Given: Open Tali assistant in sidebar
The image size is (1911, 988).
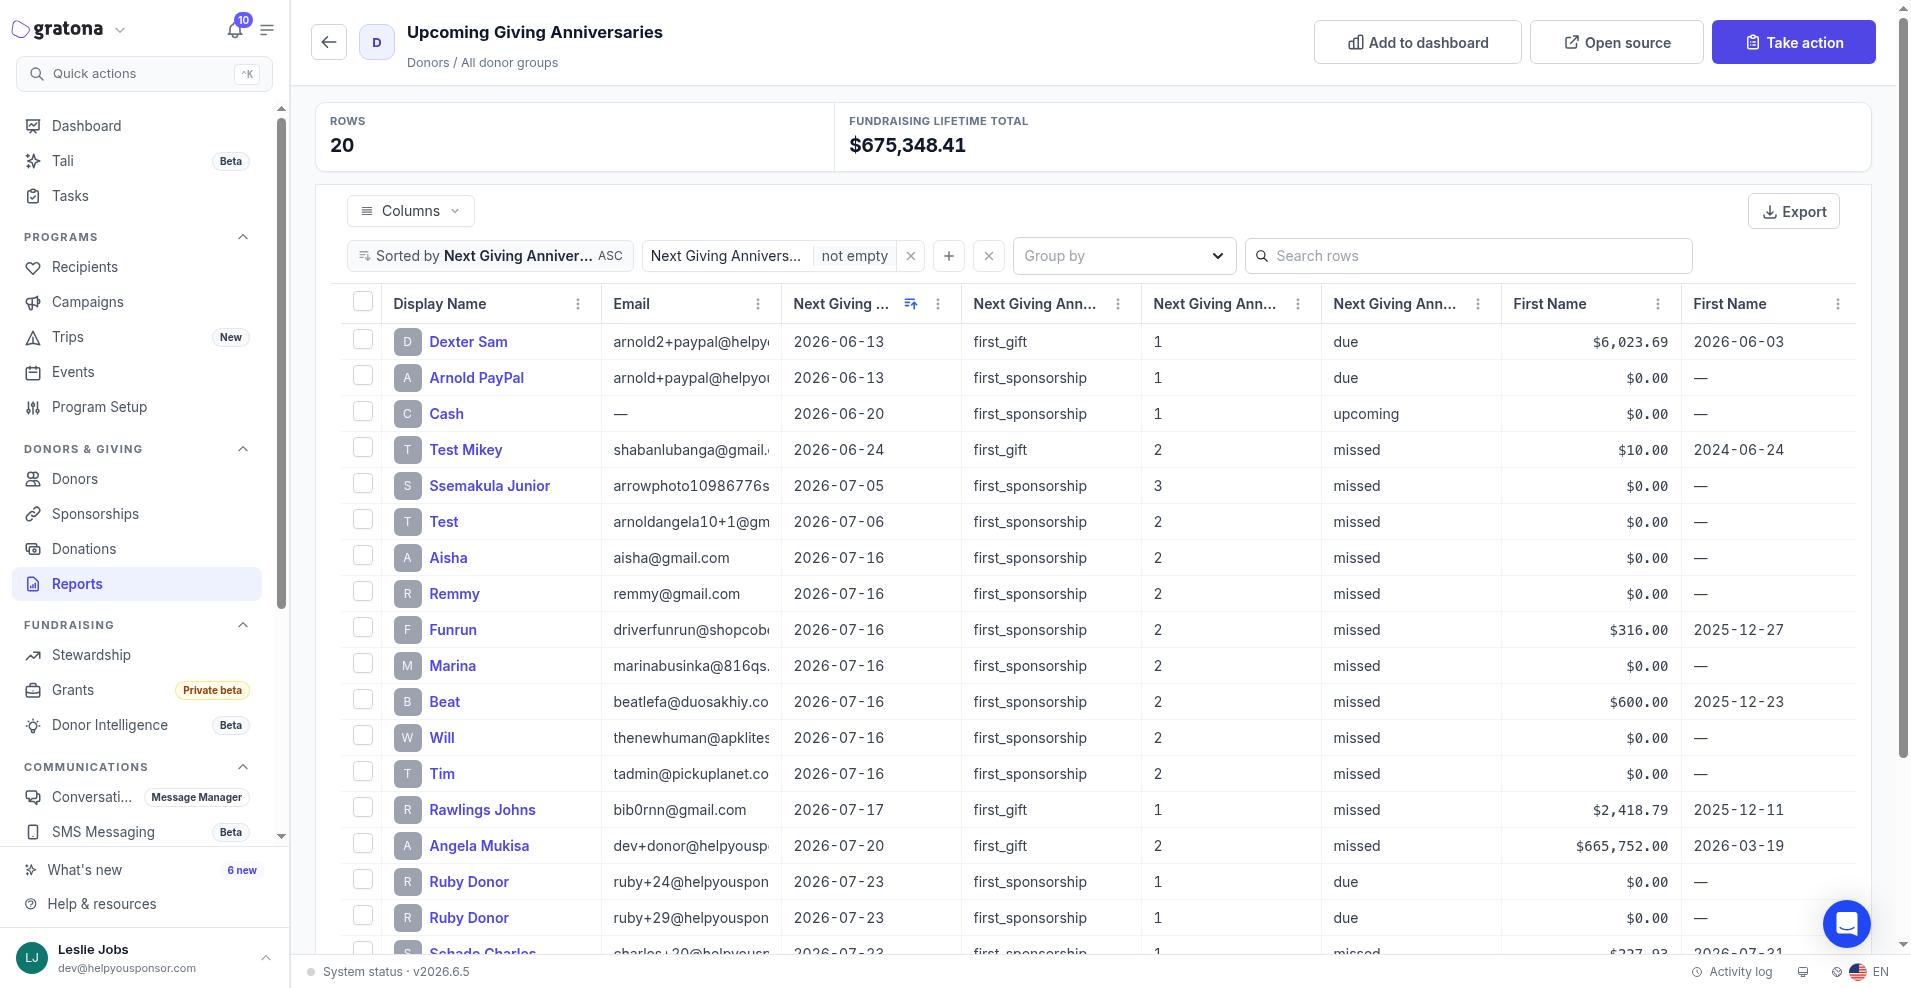Looking at the screenshot, I should [x=137, y=161].
